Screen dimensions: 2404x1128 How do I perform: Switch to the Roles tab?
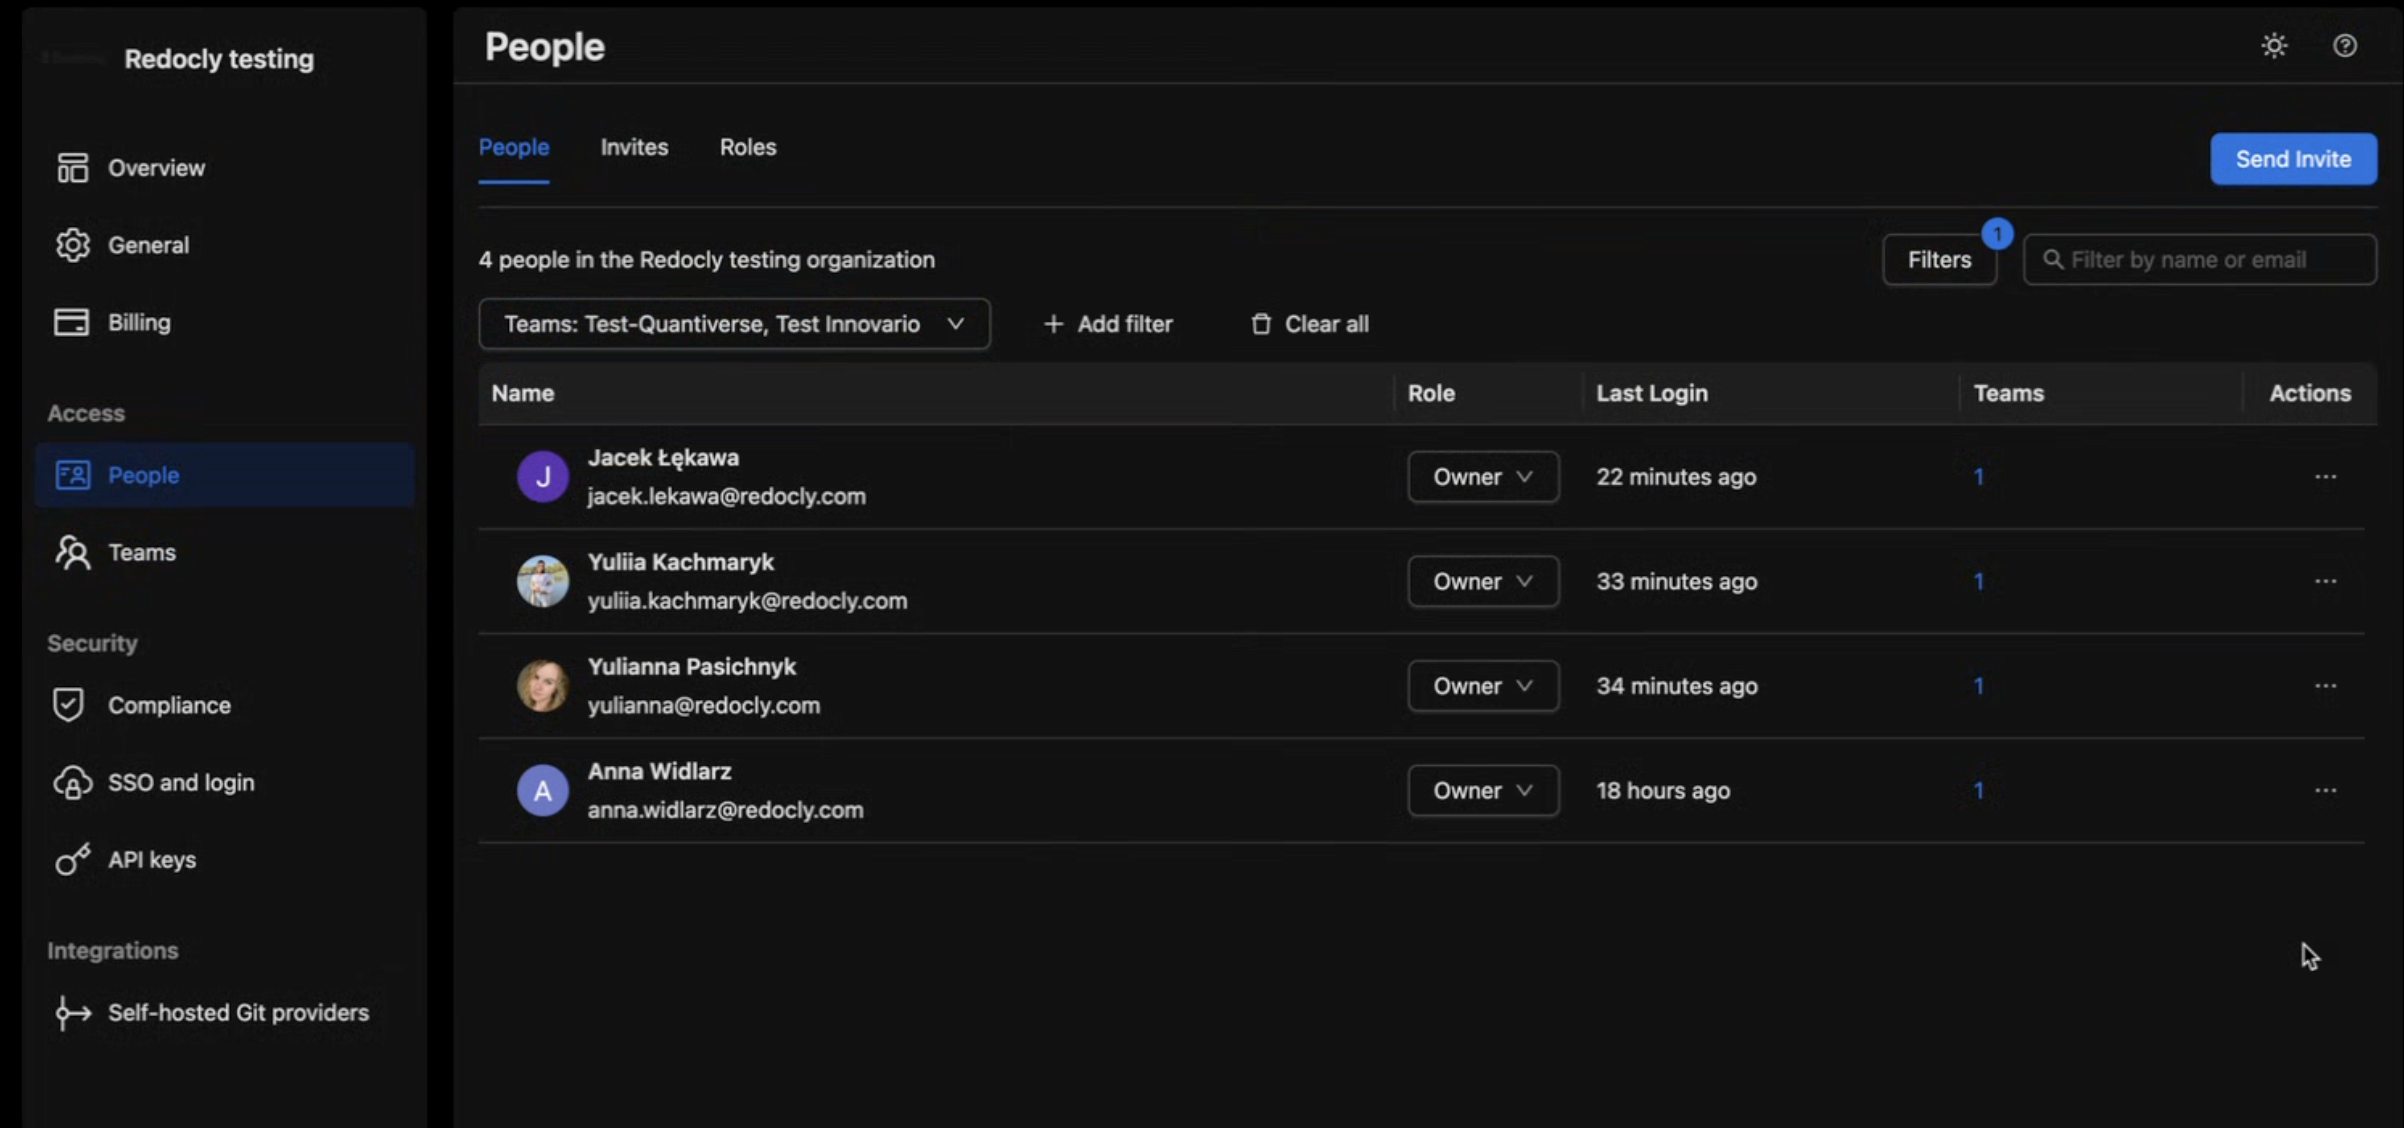[x=748, y=148]
